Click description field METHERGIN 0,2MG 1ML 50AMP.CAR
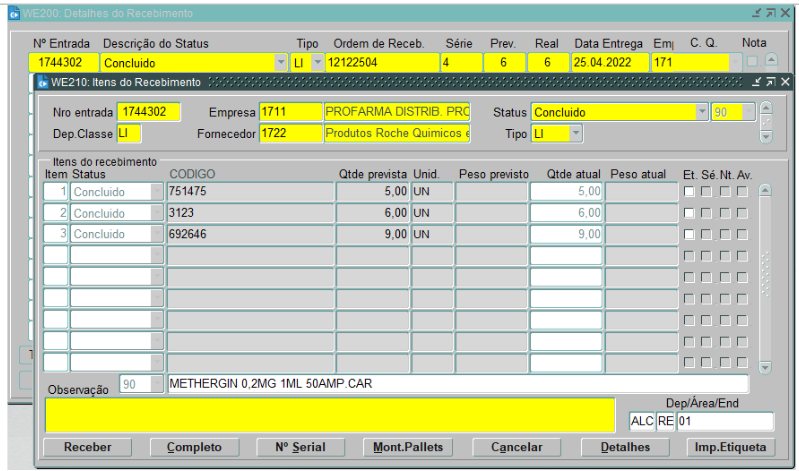This screenshot has height=471, width=799. pos(458,384)
